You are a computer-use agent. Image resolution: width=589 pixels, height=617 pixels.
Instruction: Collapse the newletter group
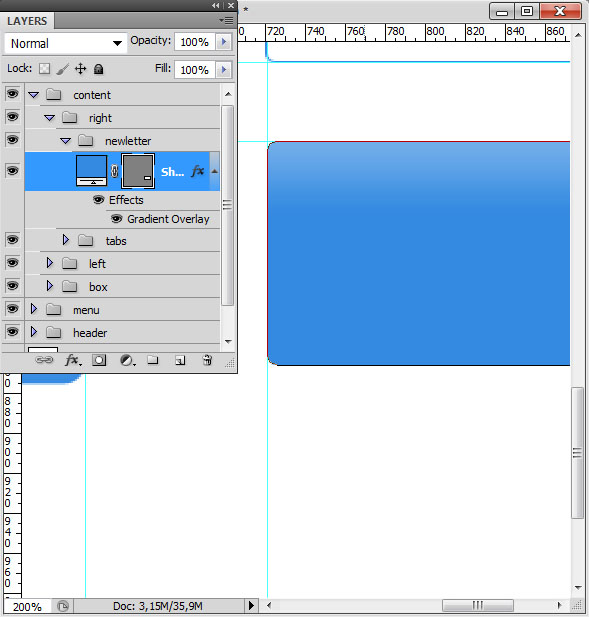coord(66,141)
